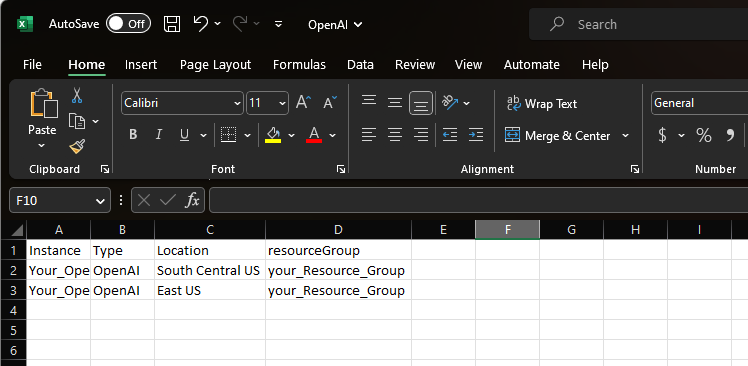Increase font size with larger A

pyautogui.click(x=303, y=103)
